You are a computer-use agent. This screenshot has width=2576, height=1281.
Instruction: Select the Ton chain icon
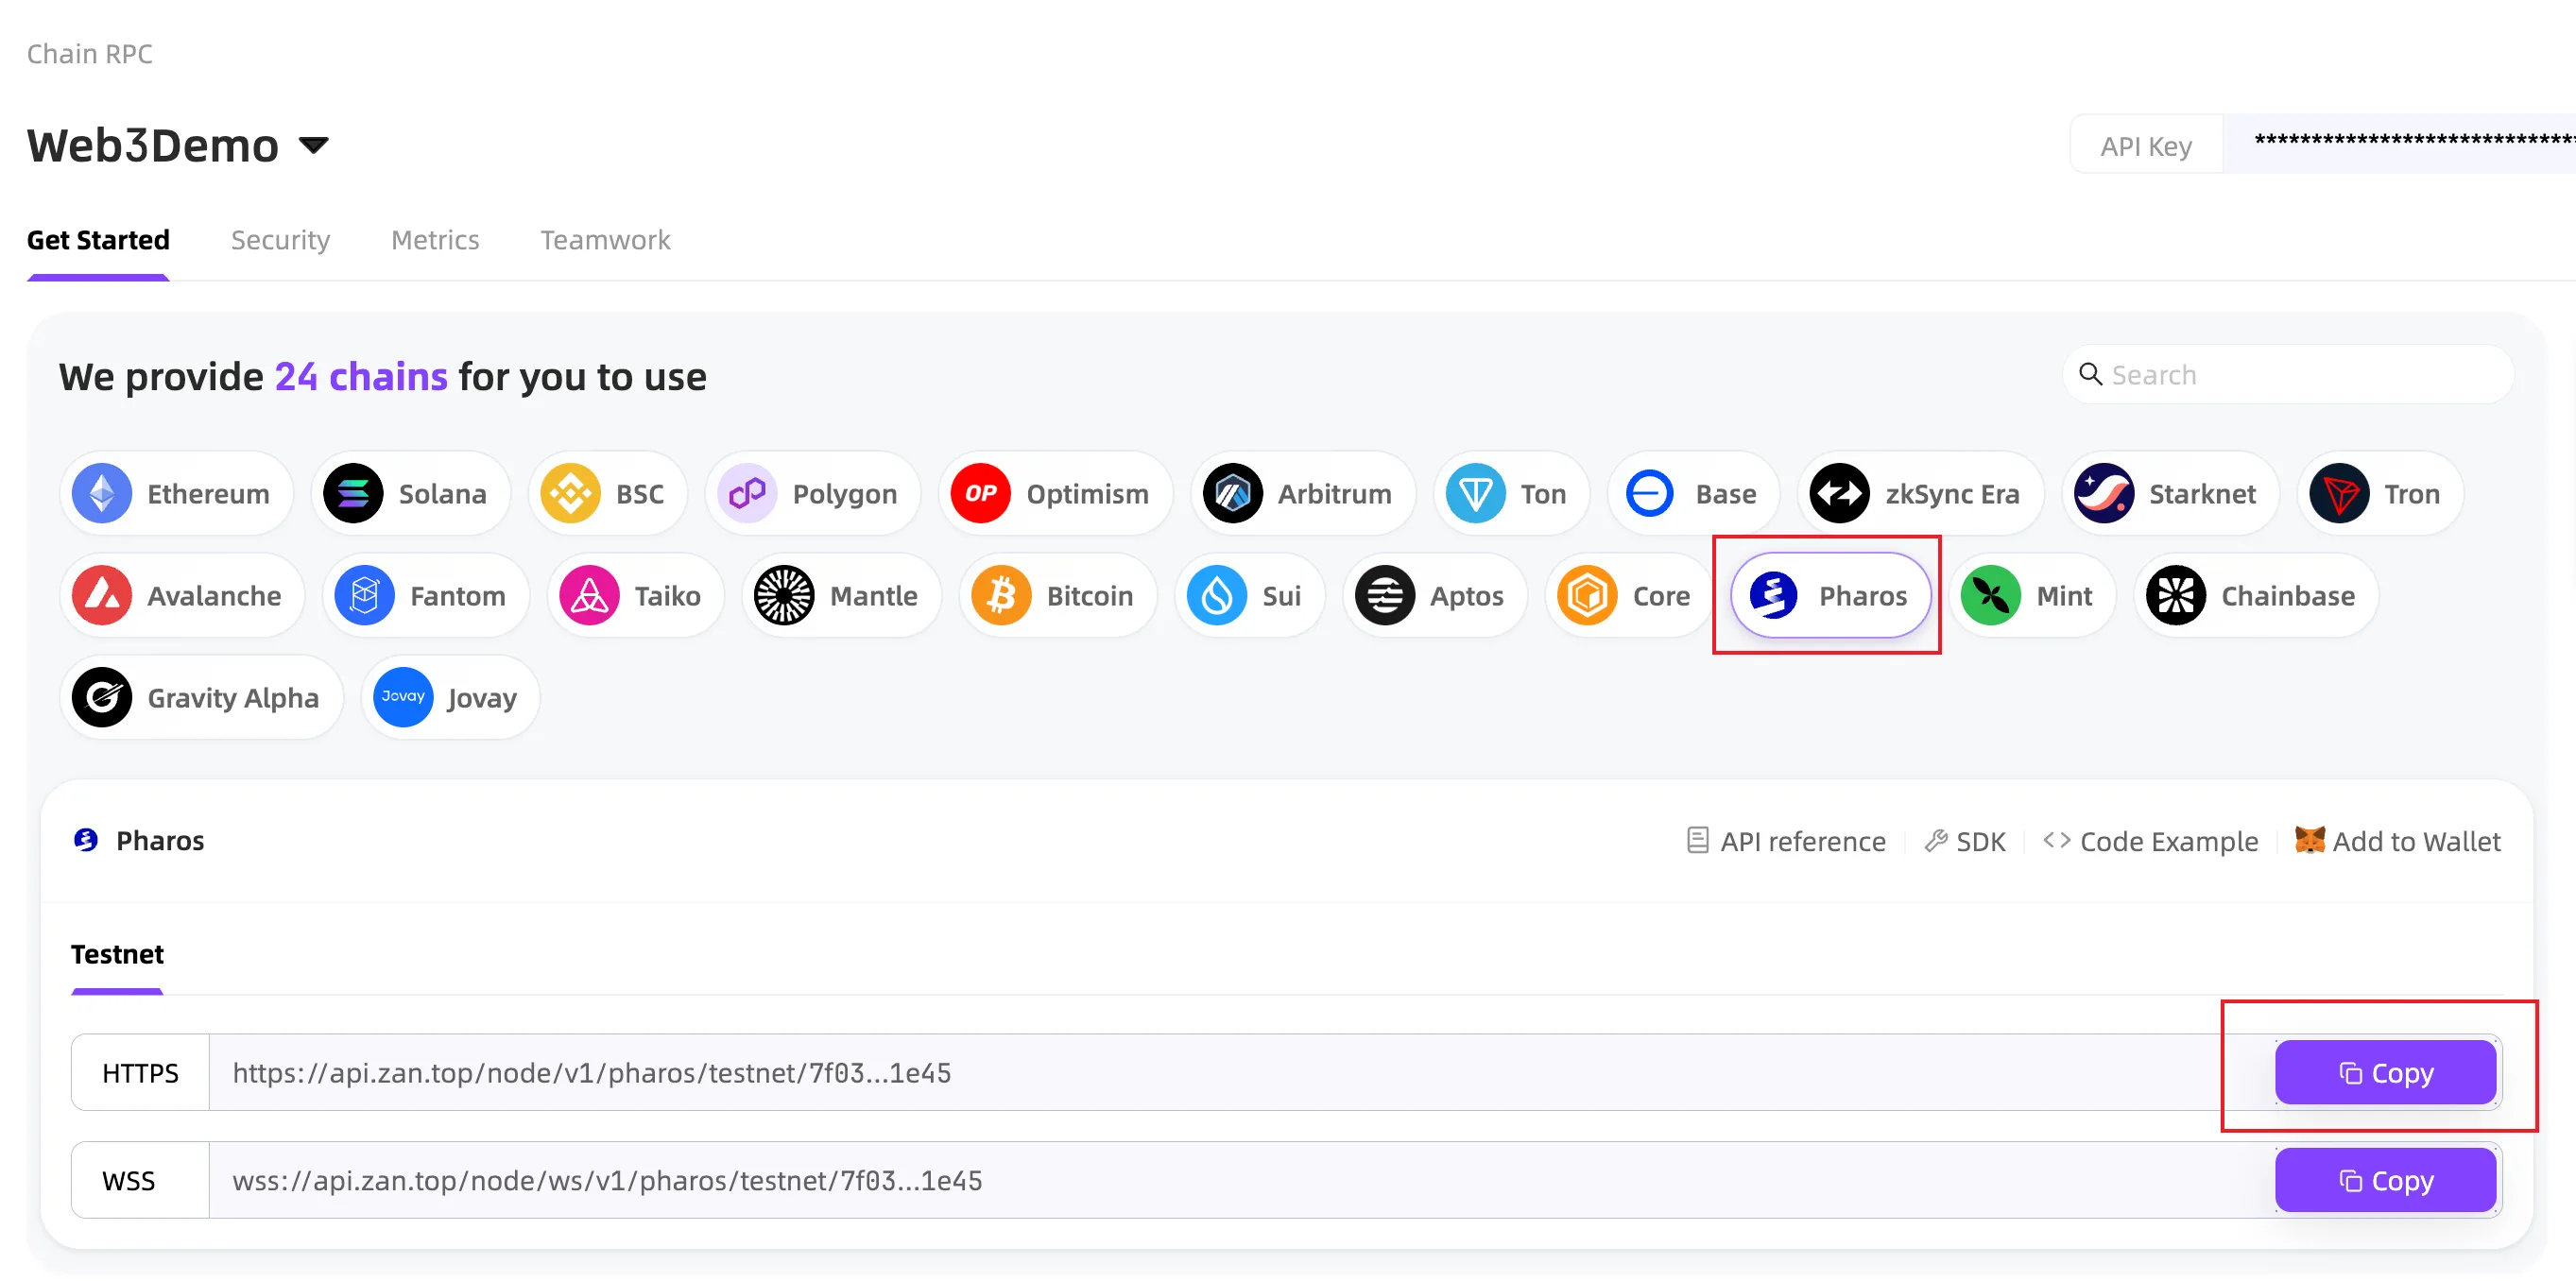[x=1475, y=493]
